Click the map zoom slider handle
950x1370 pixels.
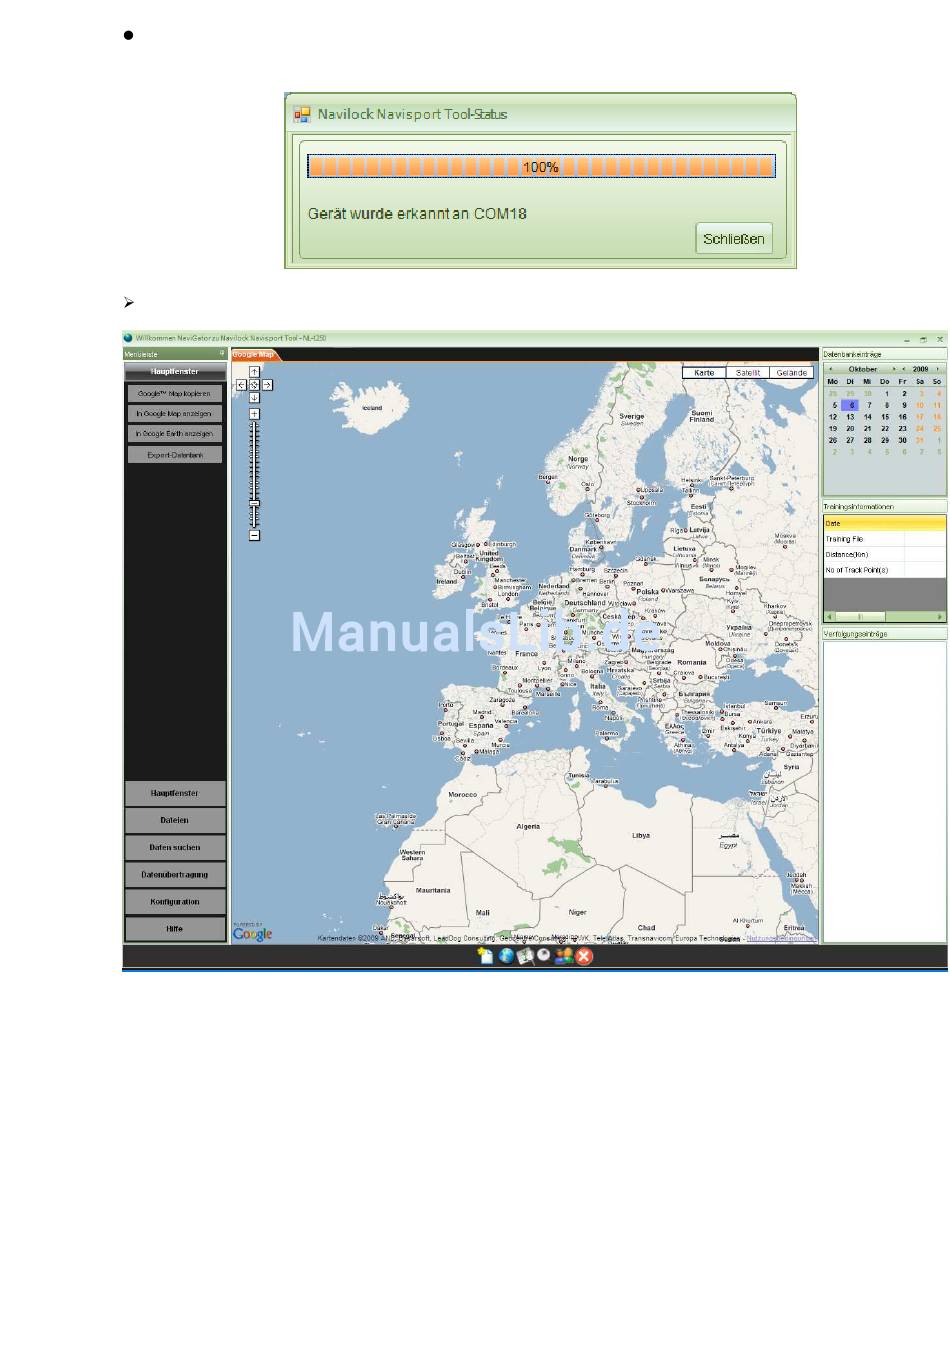coord(254,503)
